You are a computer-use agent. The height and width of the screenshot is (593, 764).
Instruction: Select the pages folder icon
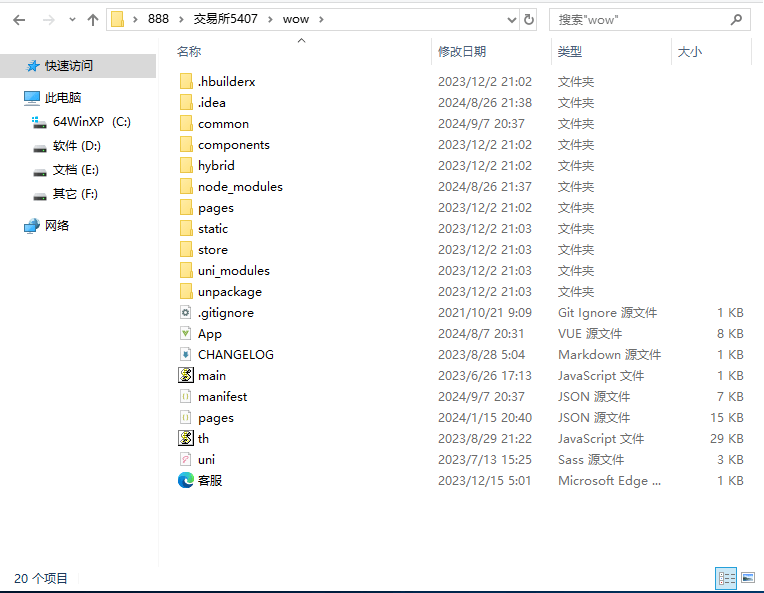click(x=186, y=207)
